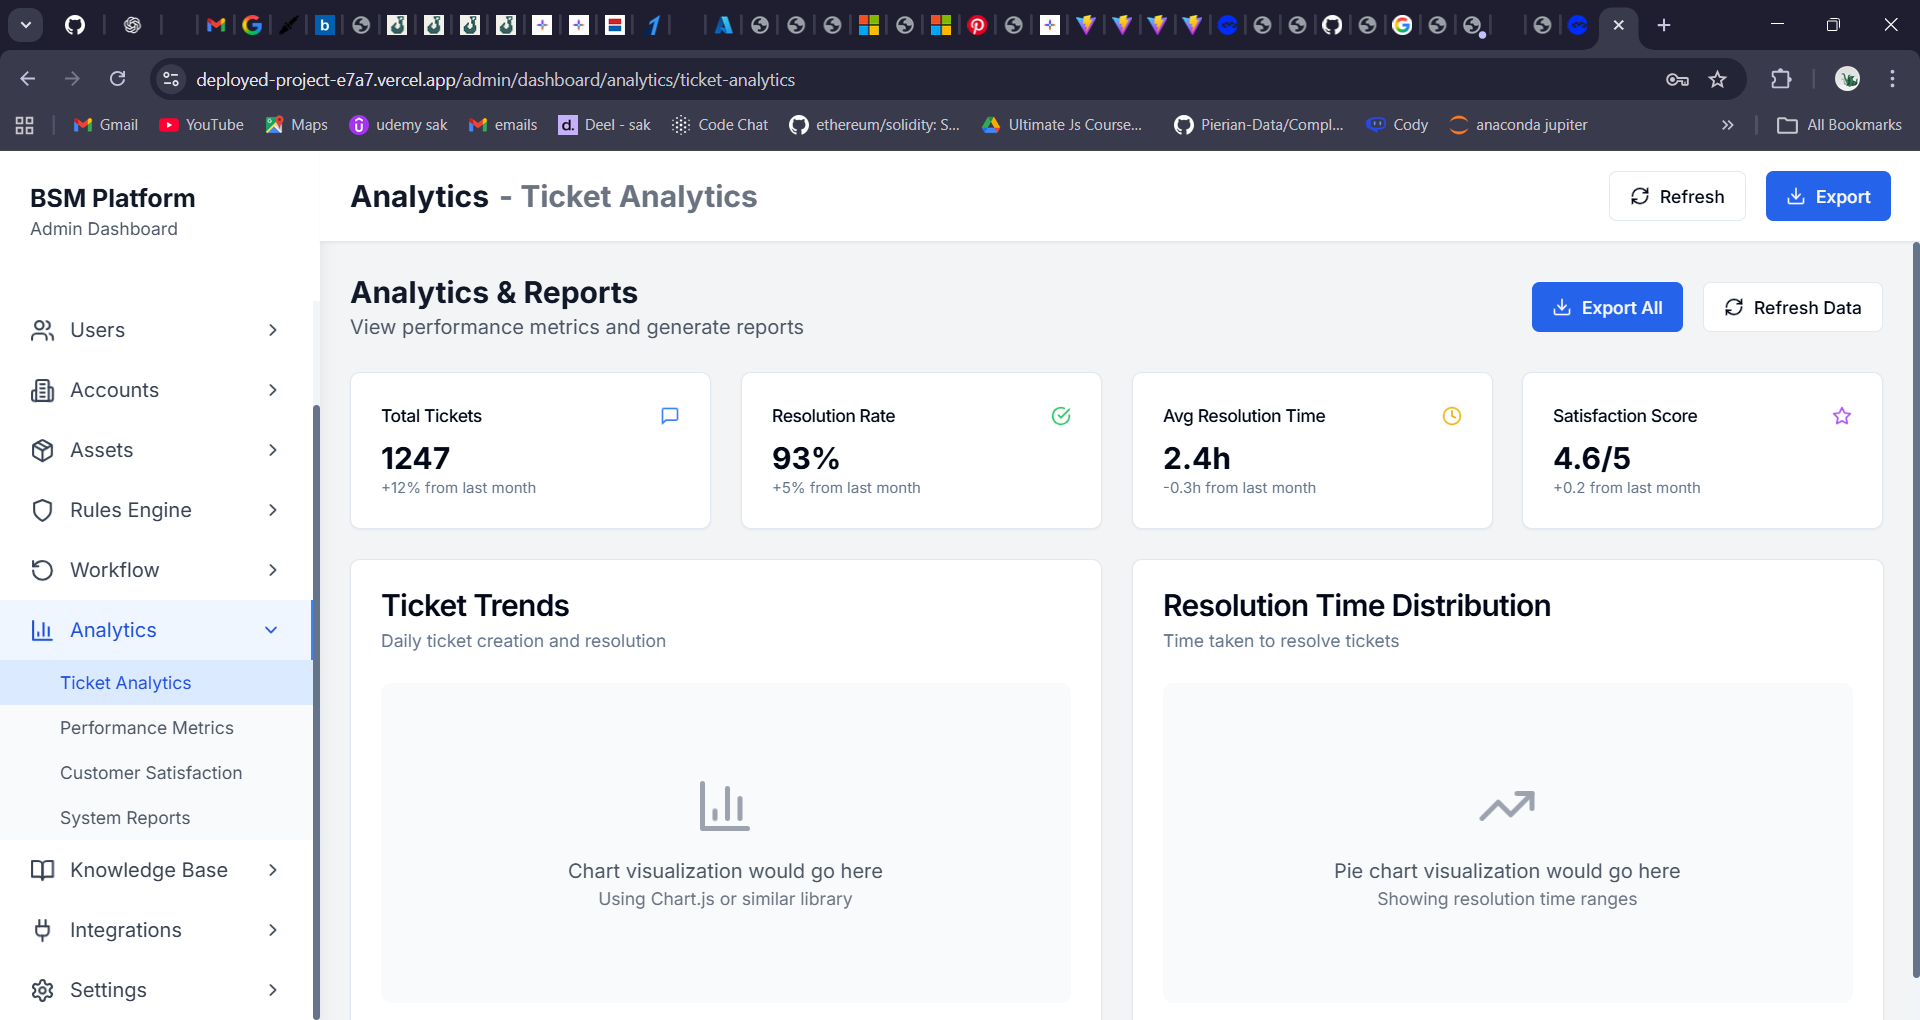Click the 2.4h resolution time value
This screenshot has height=1020, width=1920.
click(x=1197, y=458)
